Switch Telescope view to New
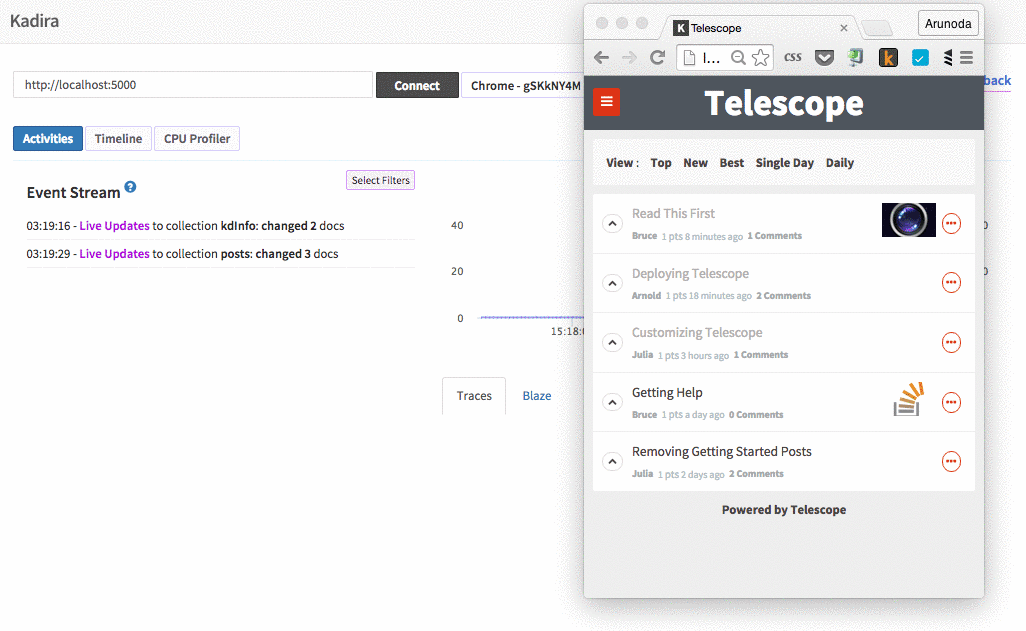1026x631 pixels. pyautogui.click(x=696, y=163)
